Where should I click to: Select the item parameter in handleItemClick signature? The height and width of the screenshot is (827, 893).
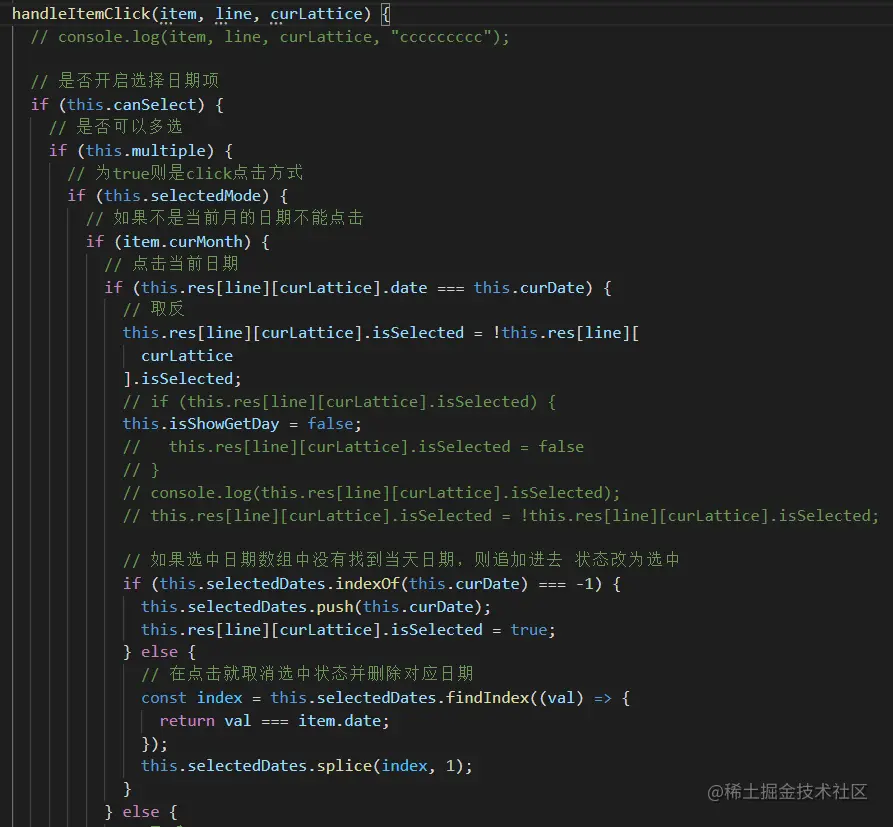(x=178, y=14)
